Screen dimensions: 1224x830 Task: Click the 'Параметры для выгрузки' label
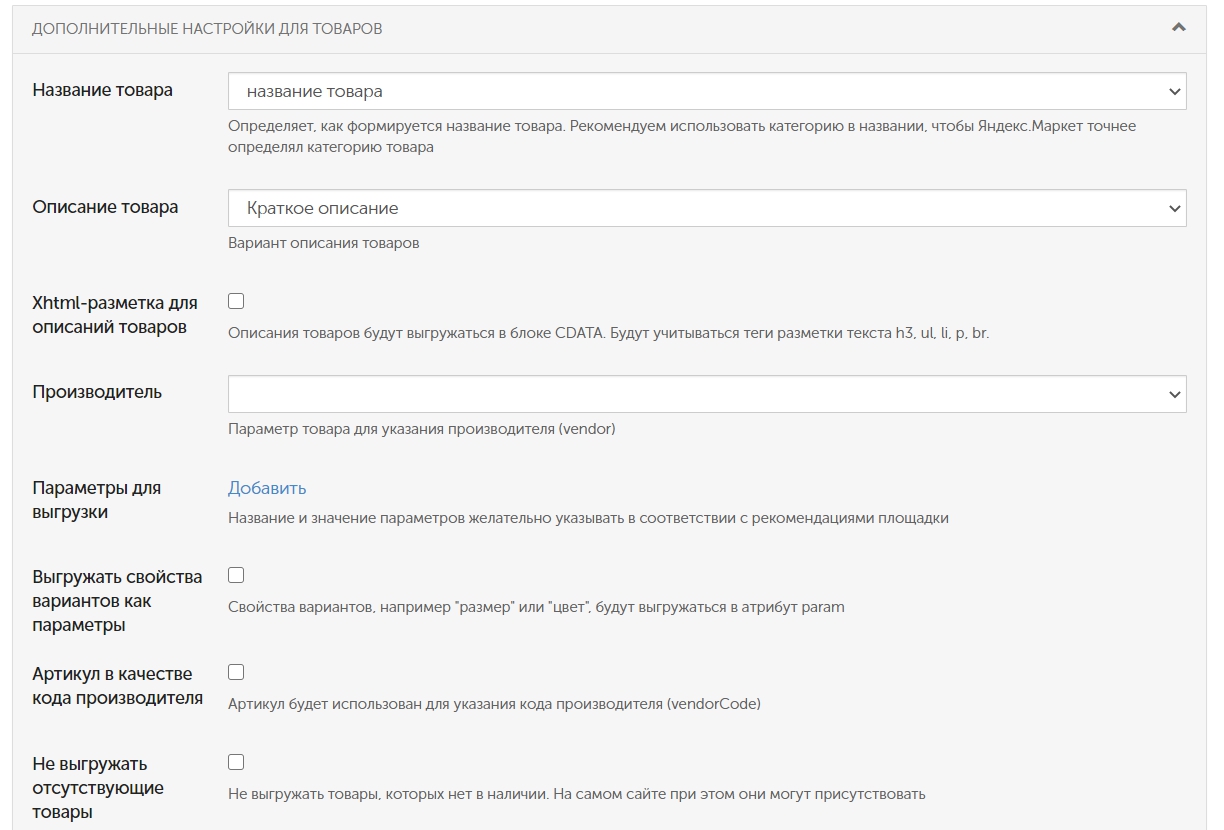pos(96,500)
